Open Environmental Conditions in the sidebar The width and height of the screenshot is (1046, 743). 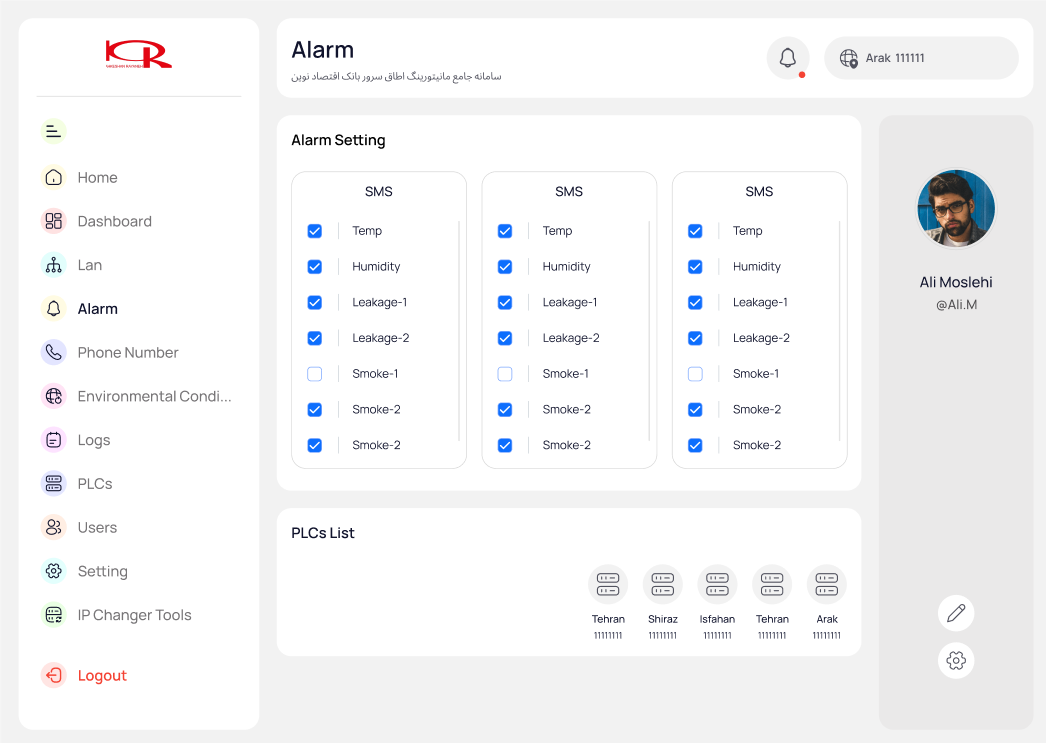153,396
